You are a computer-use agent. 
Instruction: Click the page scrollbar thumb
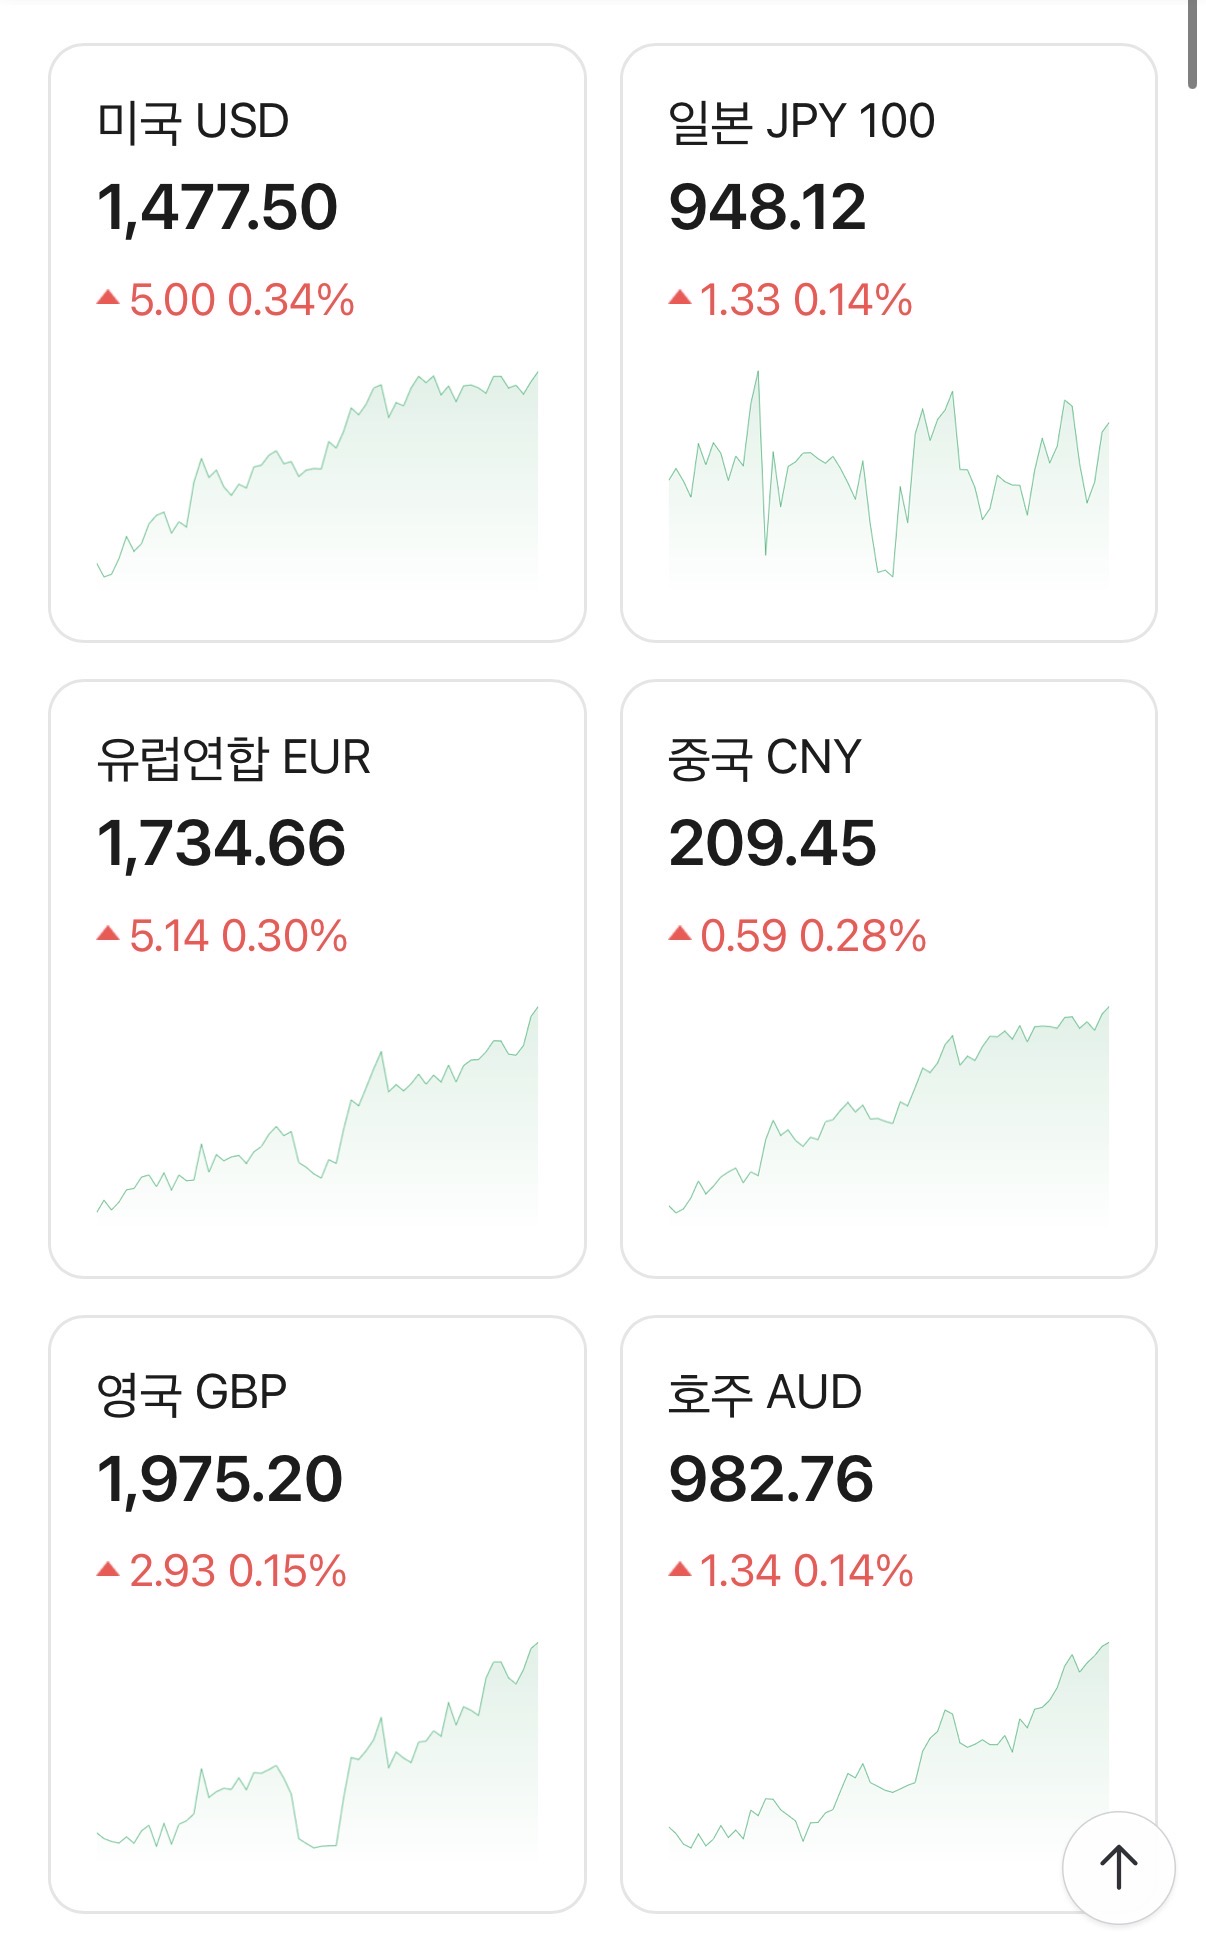pos(1192,45)
